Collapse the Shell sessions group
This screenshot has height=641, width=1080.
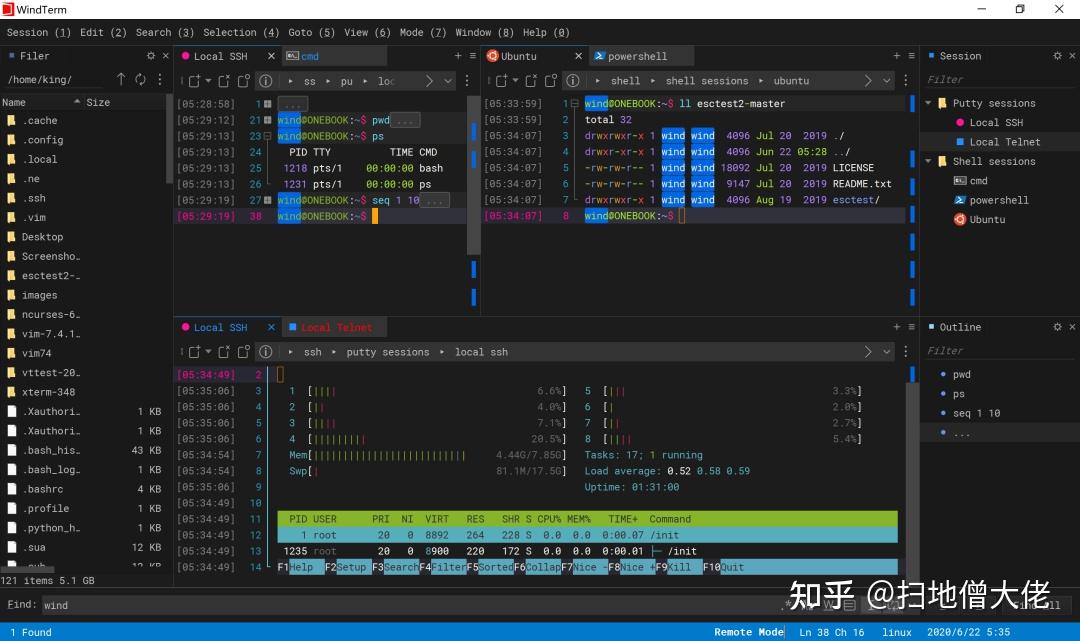coord(928,161)
